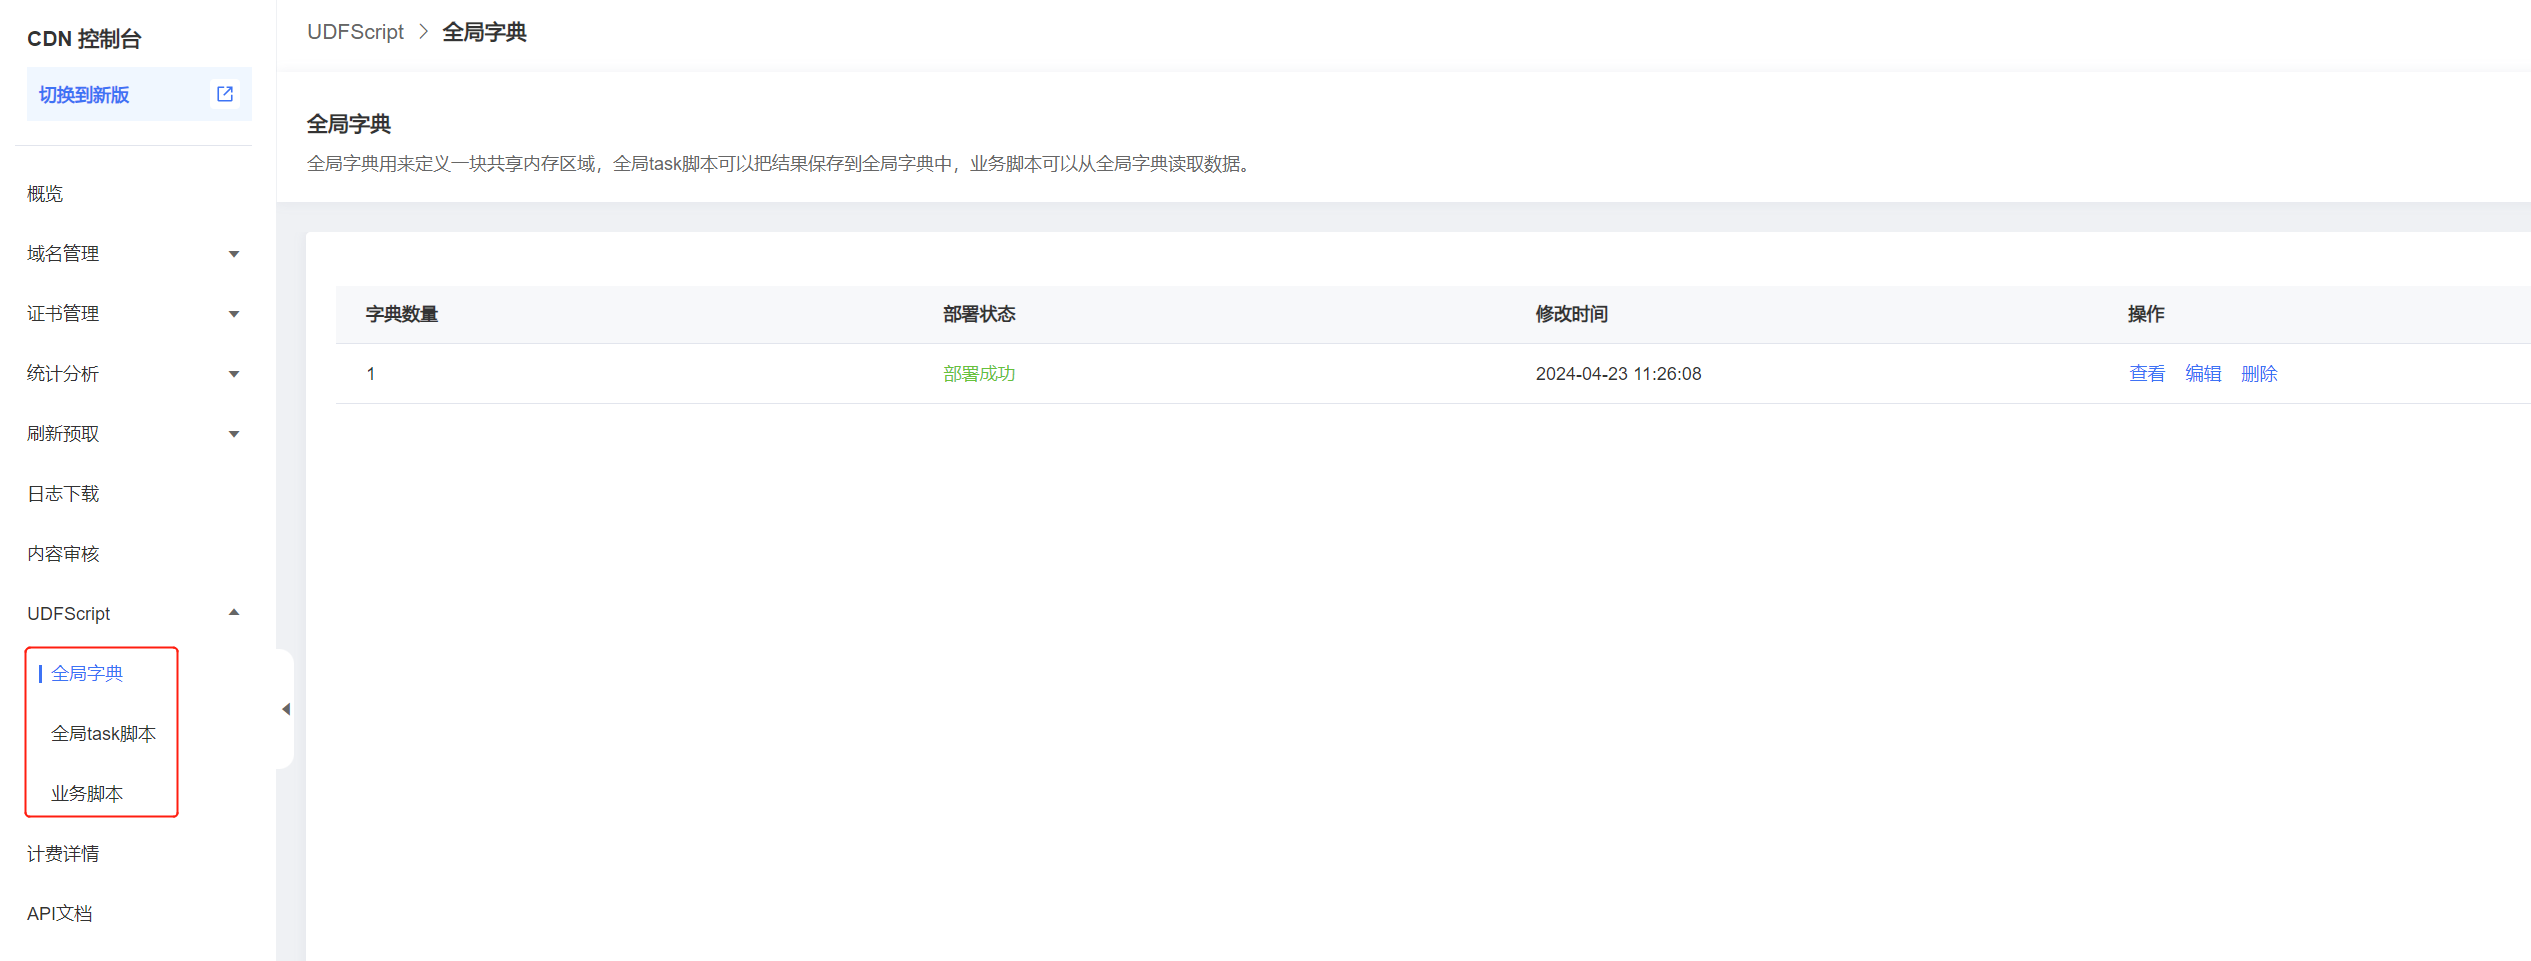Click the 全局字典 page heading
2531x961 pixels.
pos(349,124)
